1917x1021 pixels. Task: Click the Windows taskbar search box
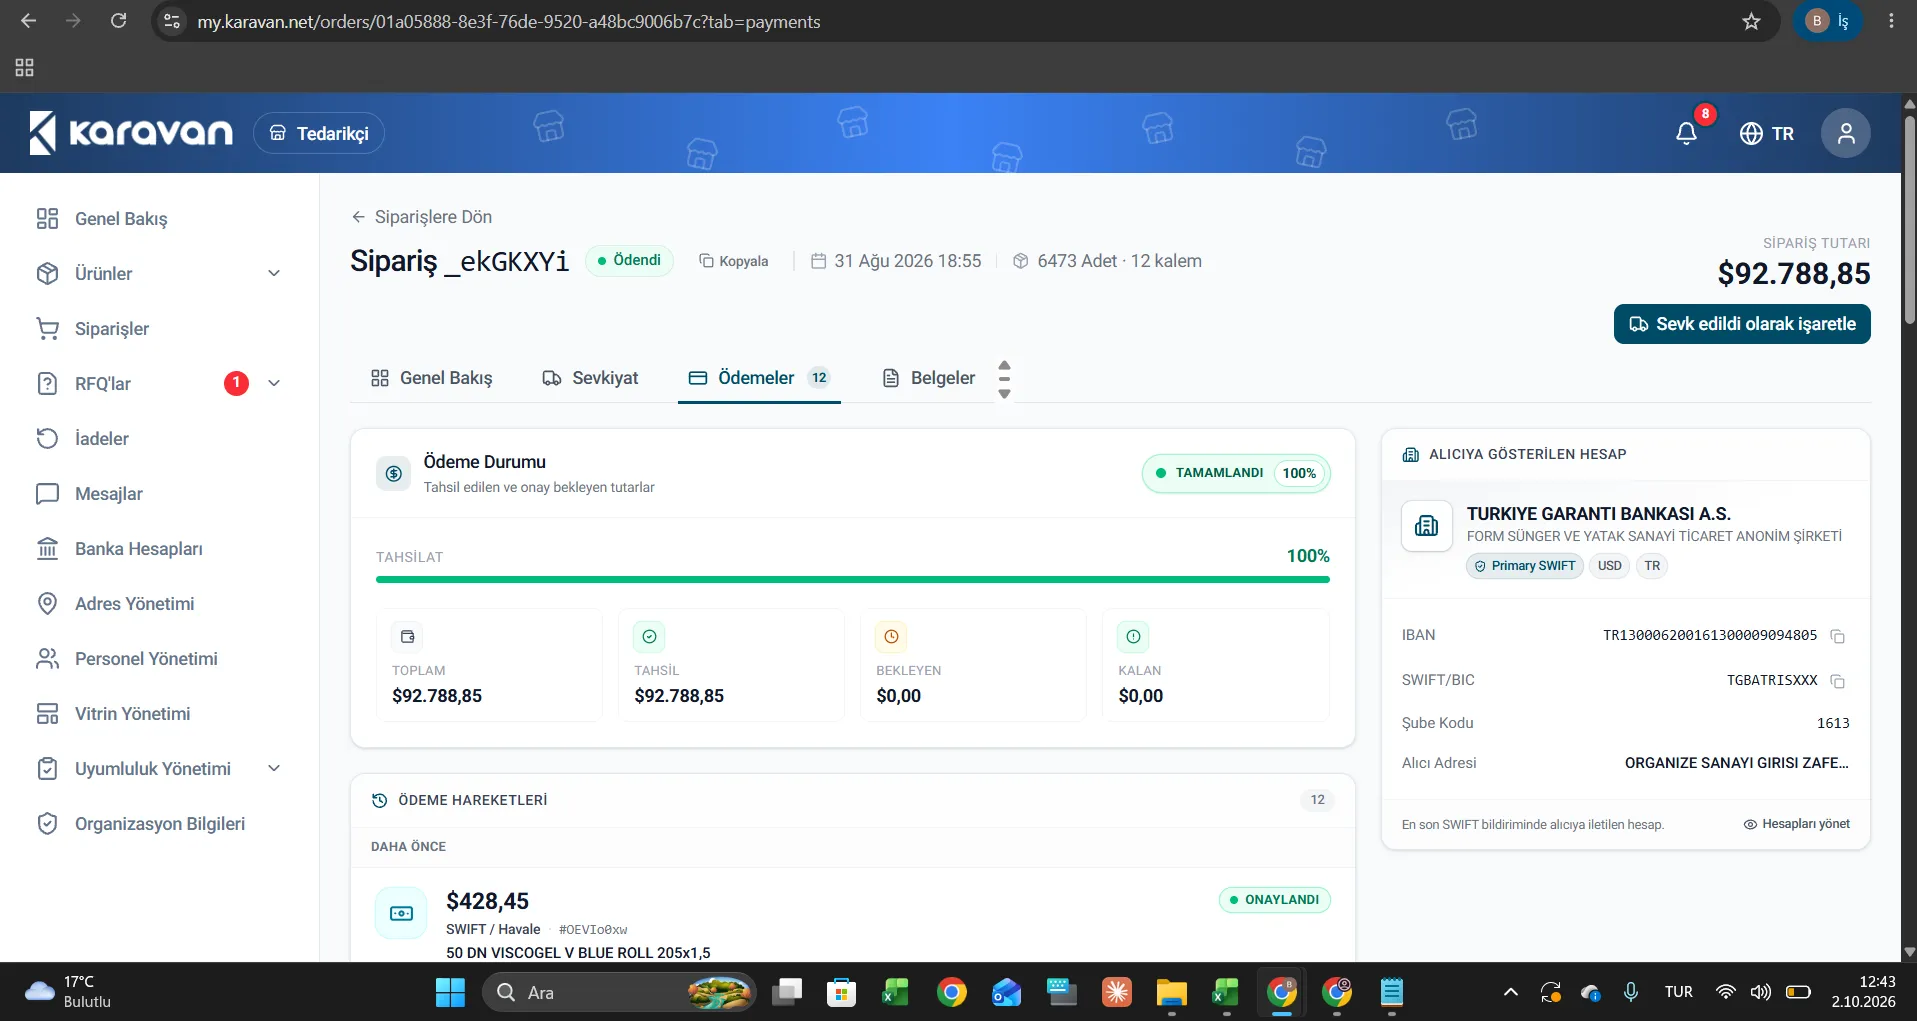[619, 992]
